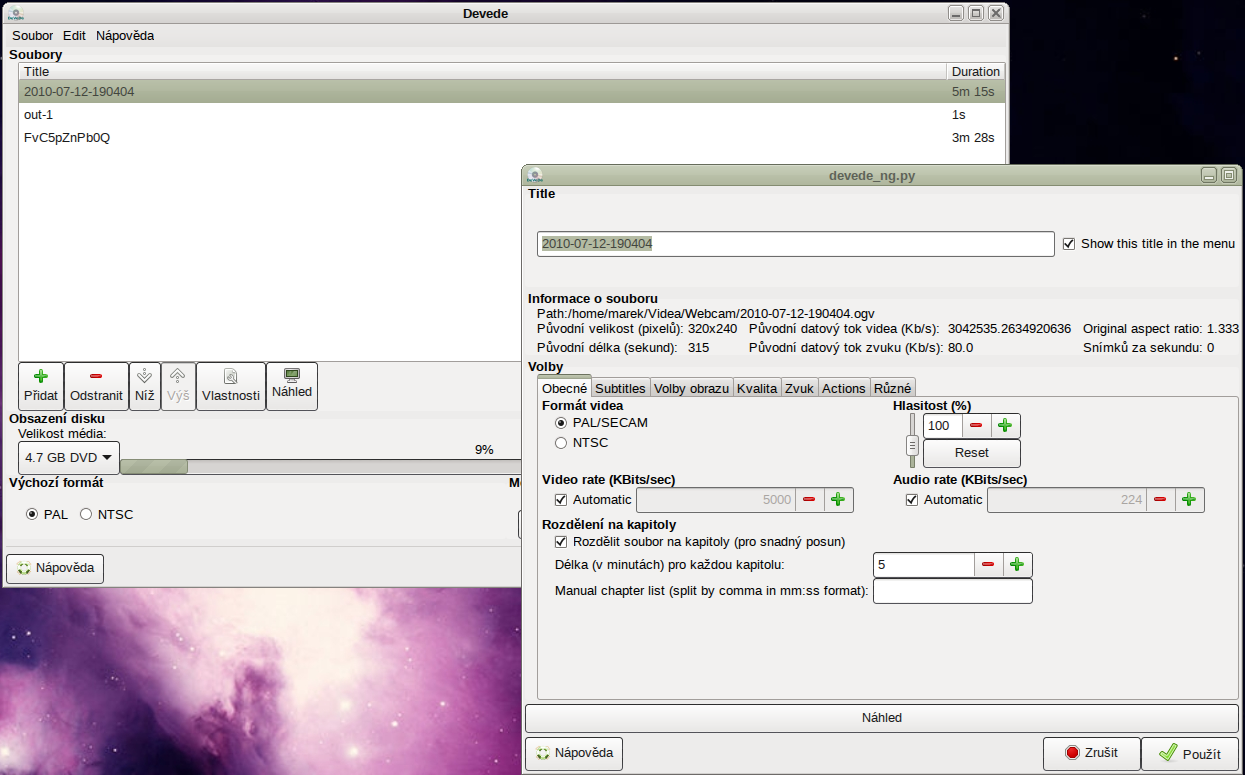This screenshot has height=775, width=1245.
Task: Click wide Náhled button in properties dialog
Action: pos(881,718)
